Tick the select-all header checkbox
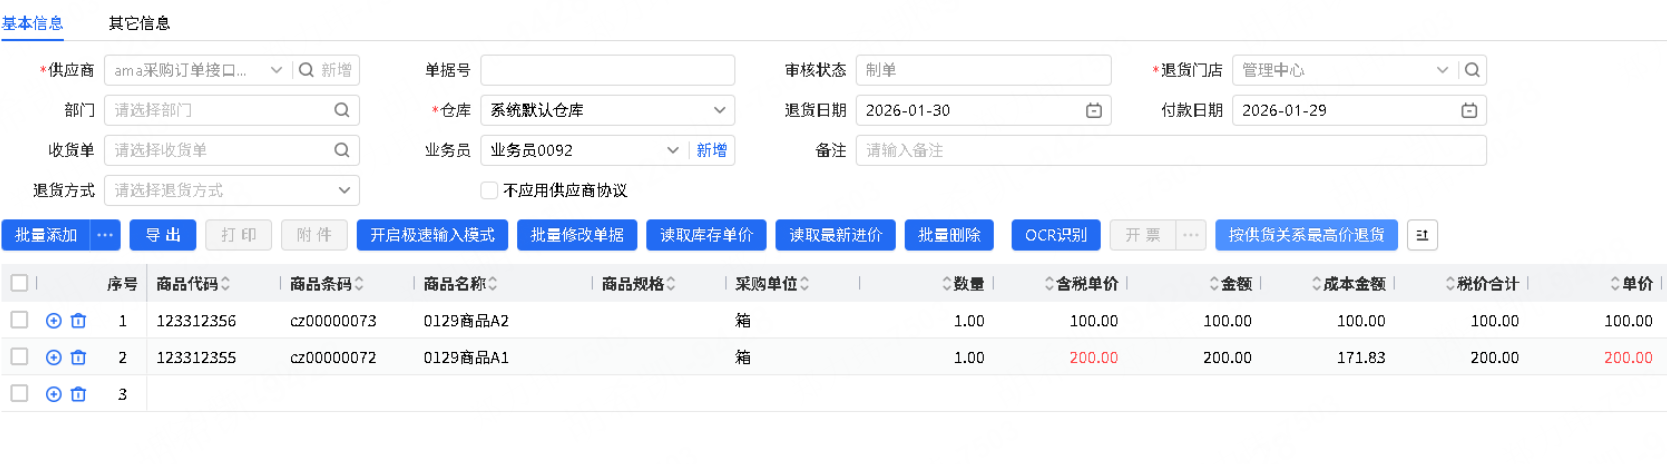1667x464 pixels. [19, 283]
